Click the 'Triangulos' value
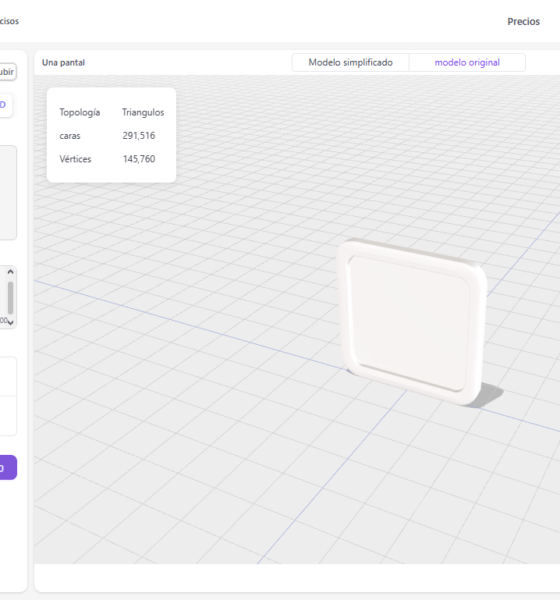 143,112
